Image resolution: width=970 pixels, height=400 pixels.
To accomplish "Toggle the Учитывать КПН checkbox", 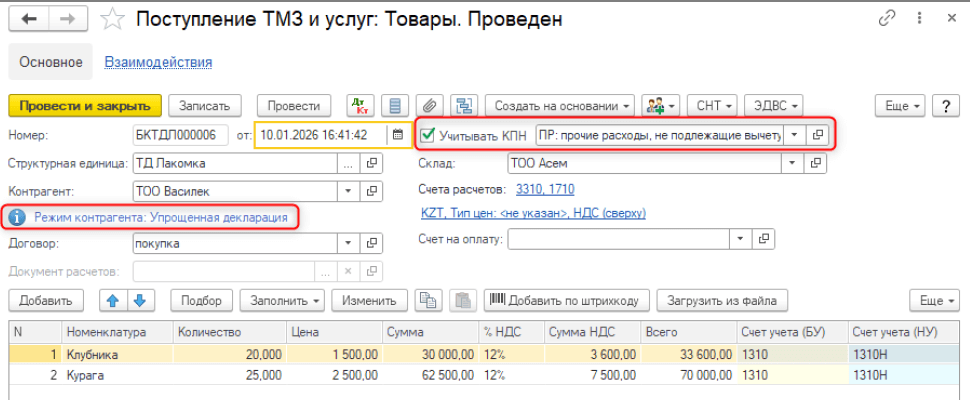I will point(428,134).
